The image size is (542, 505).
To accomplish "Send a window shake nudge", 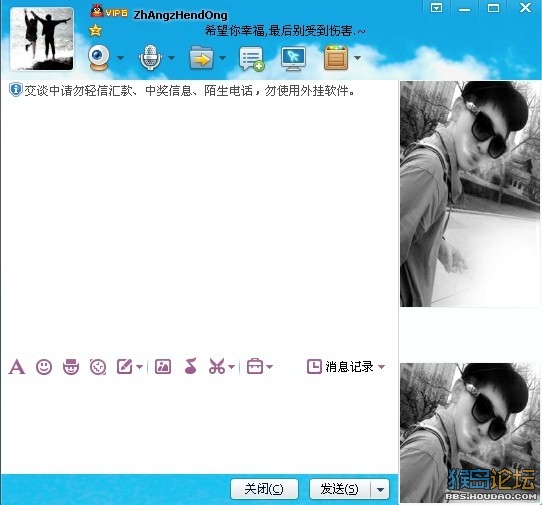I will coord(98,367).
